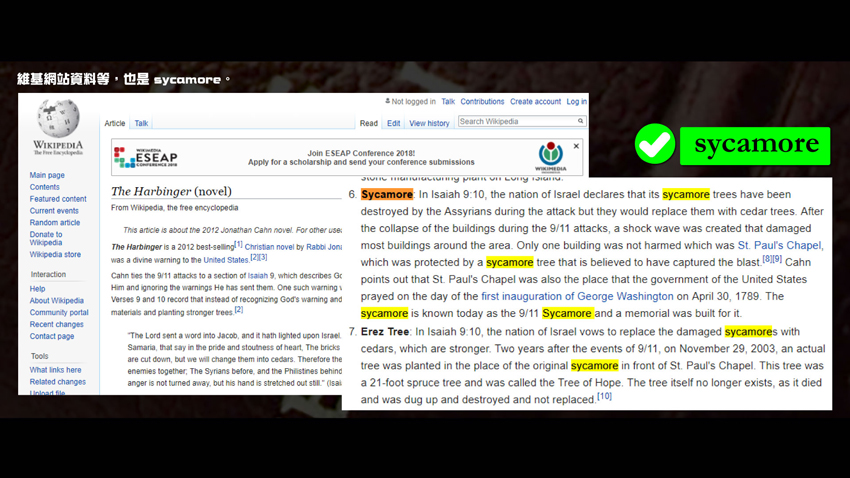This screenshot has height=478, width=850.
Task: Open the Article tab
Action: [x=115, y=124]
